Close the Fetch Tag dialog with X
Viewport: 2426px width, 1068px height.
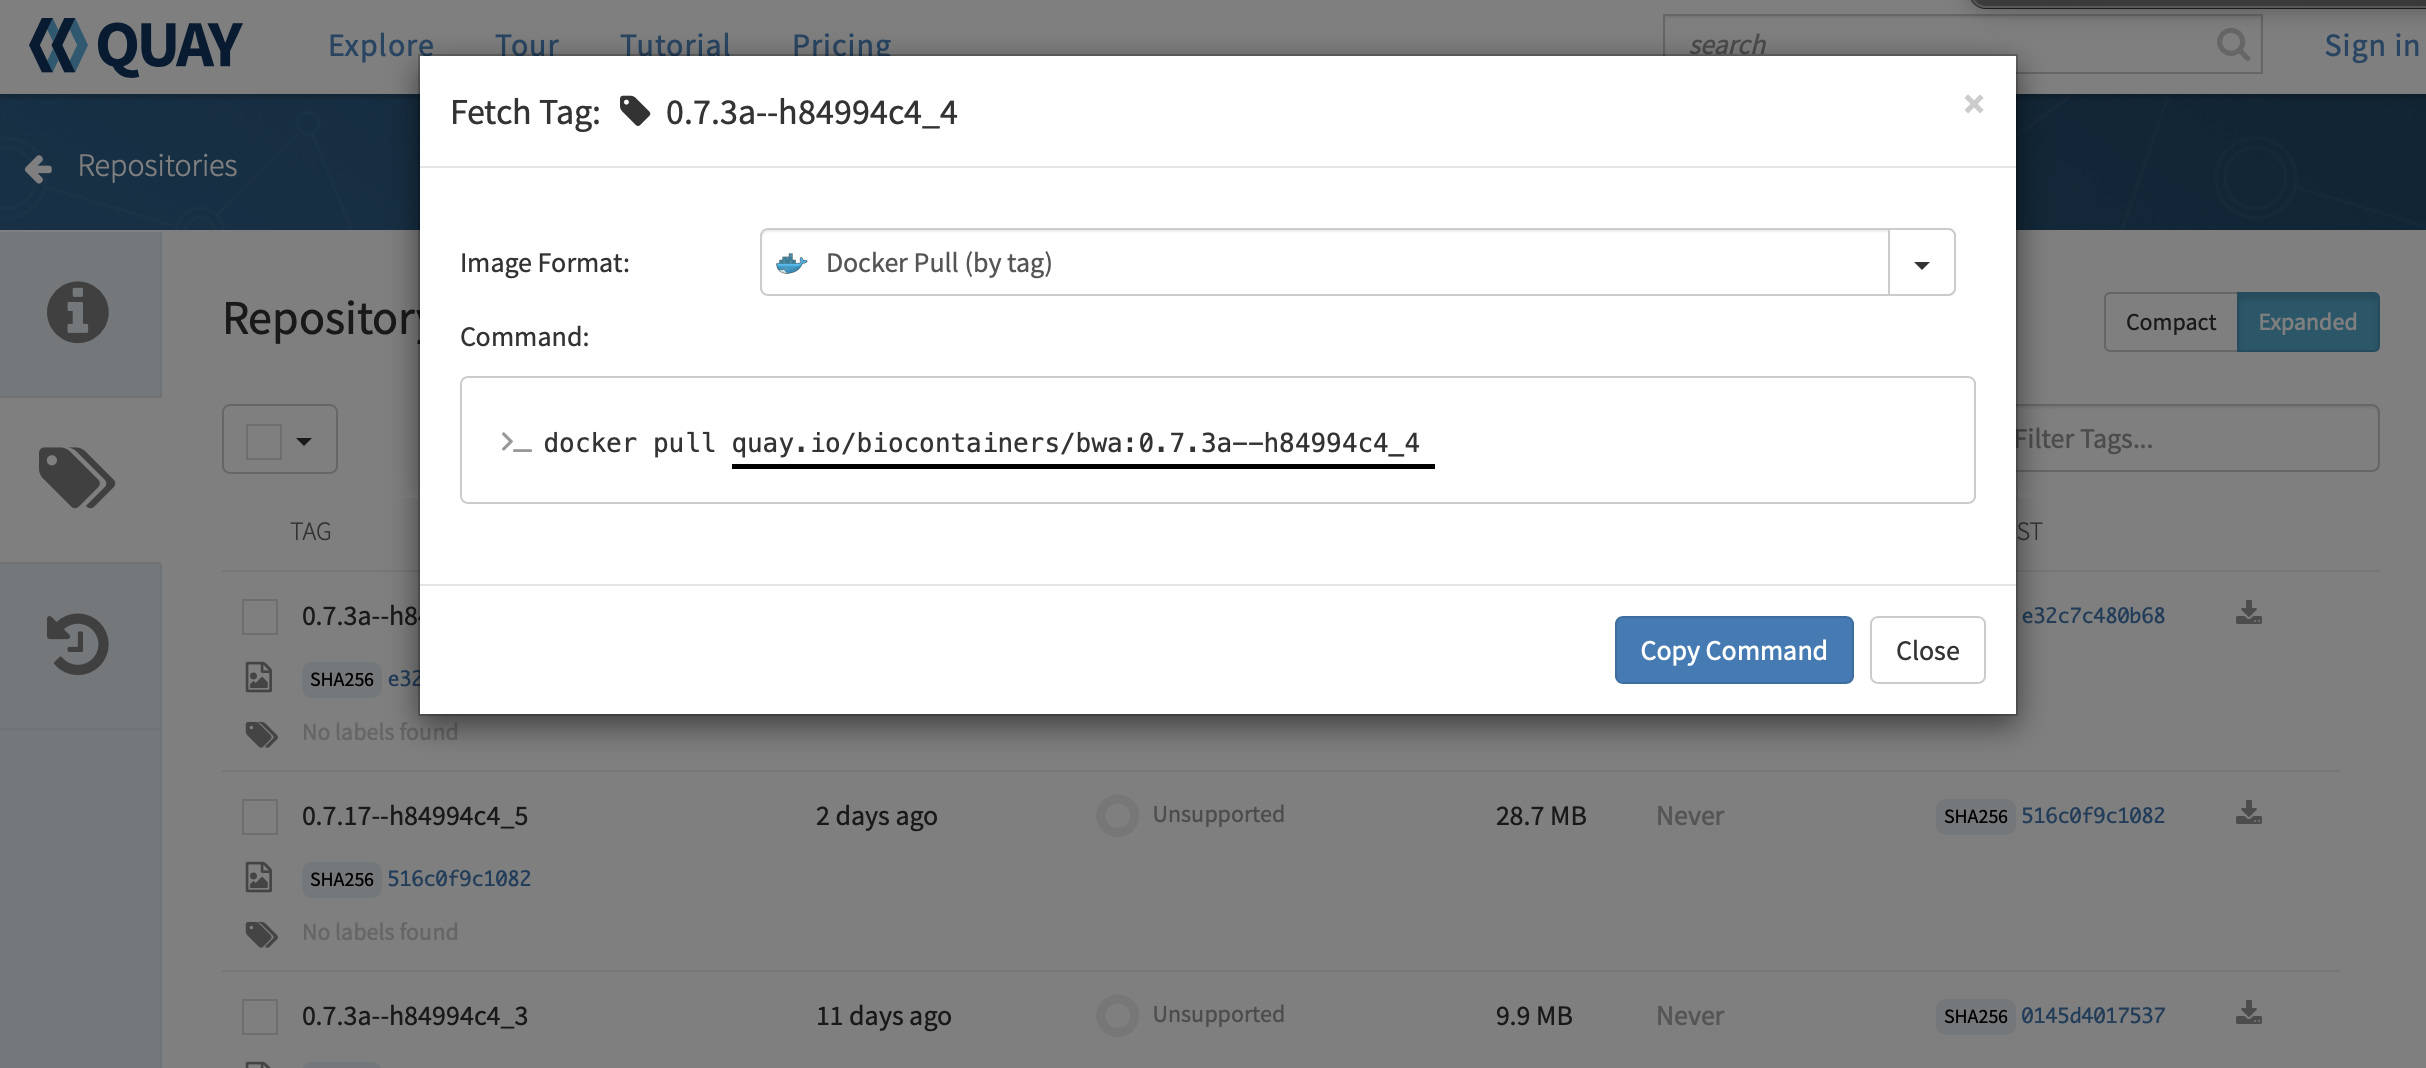(1973, 104)
